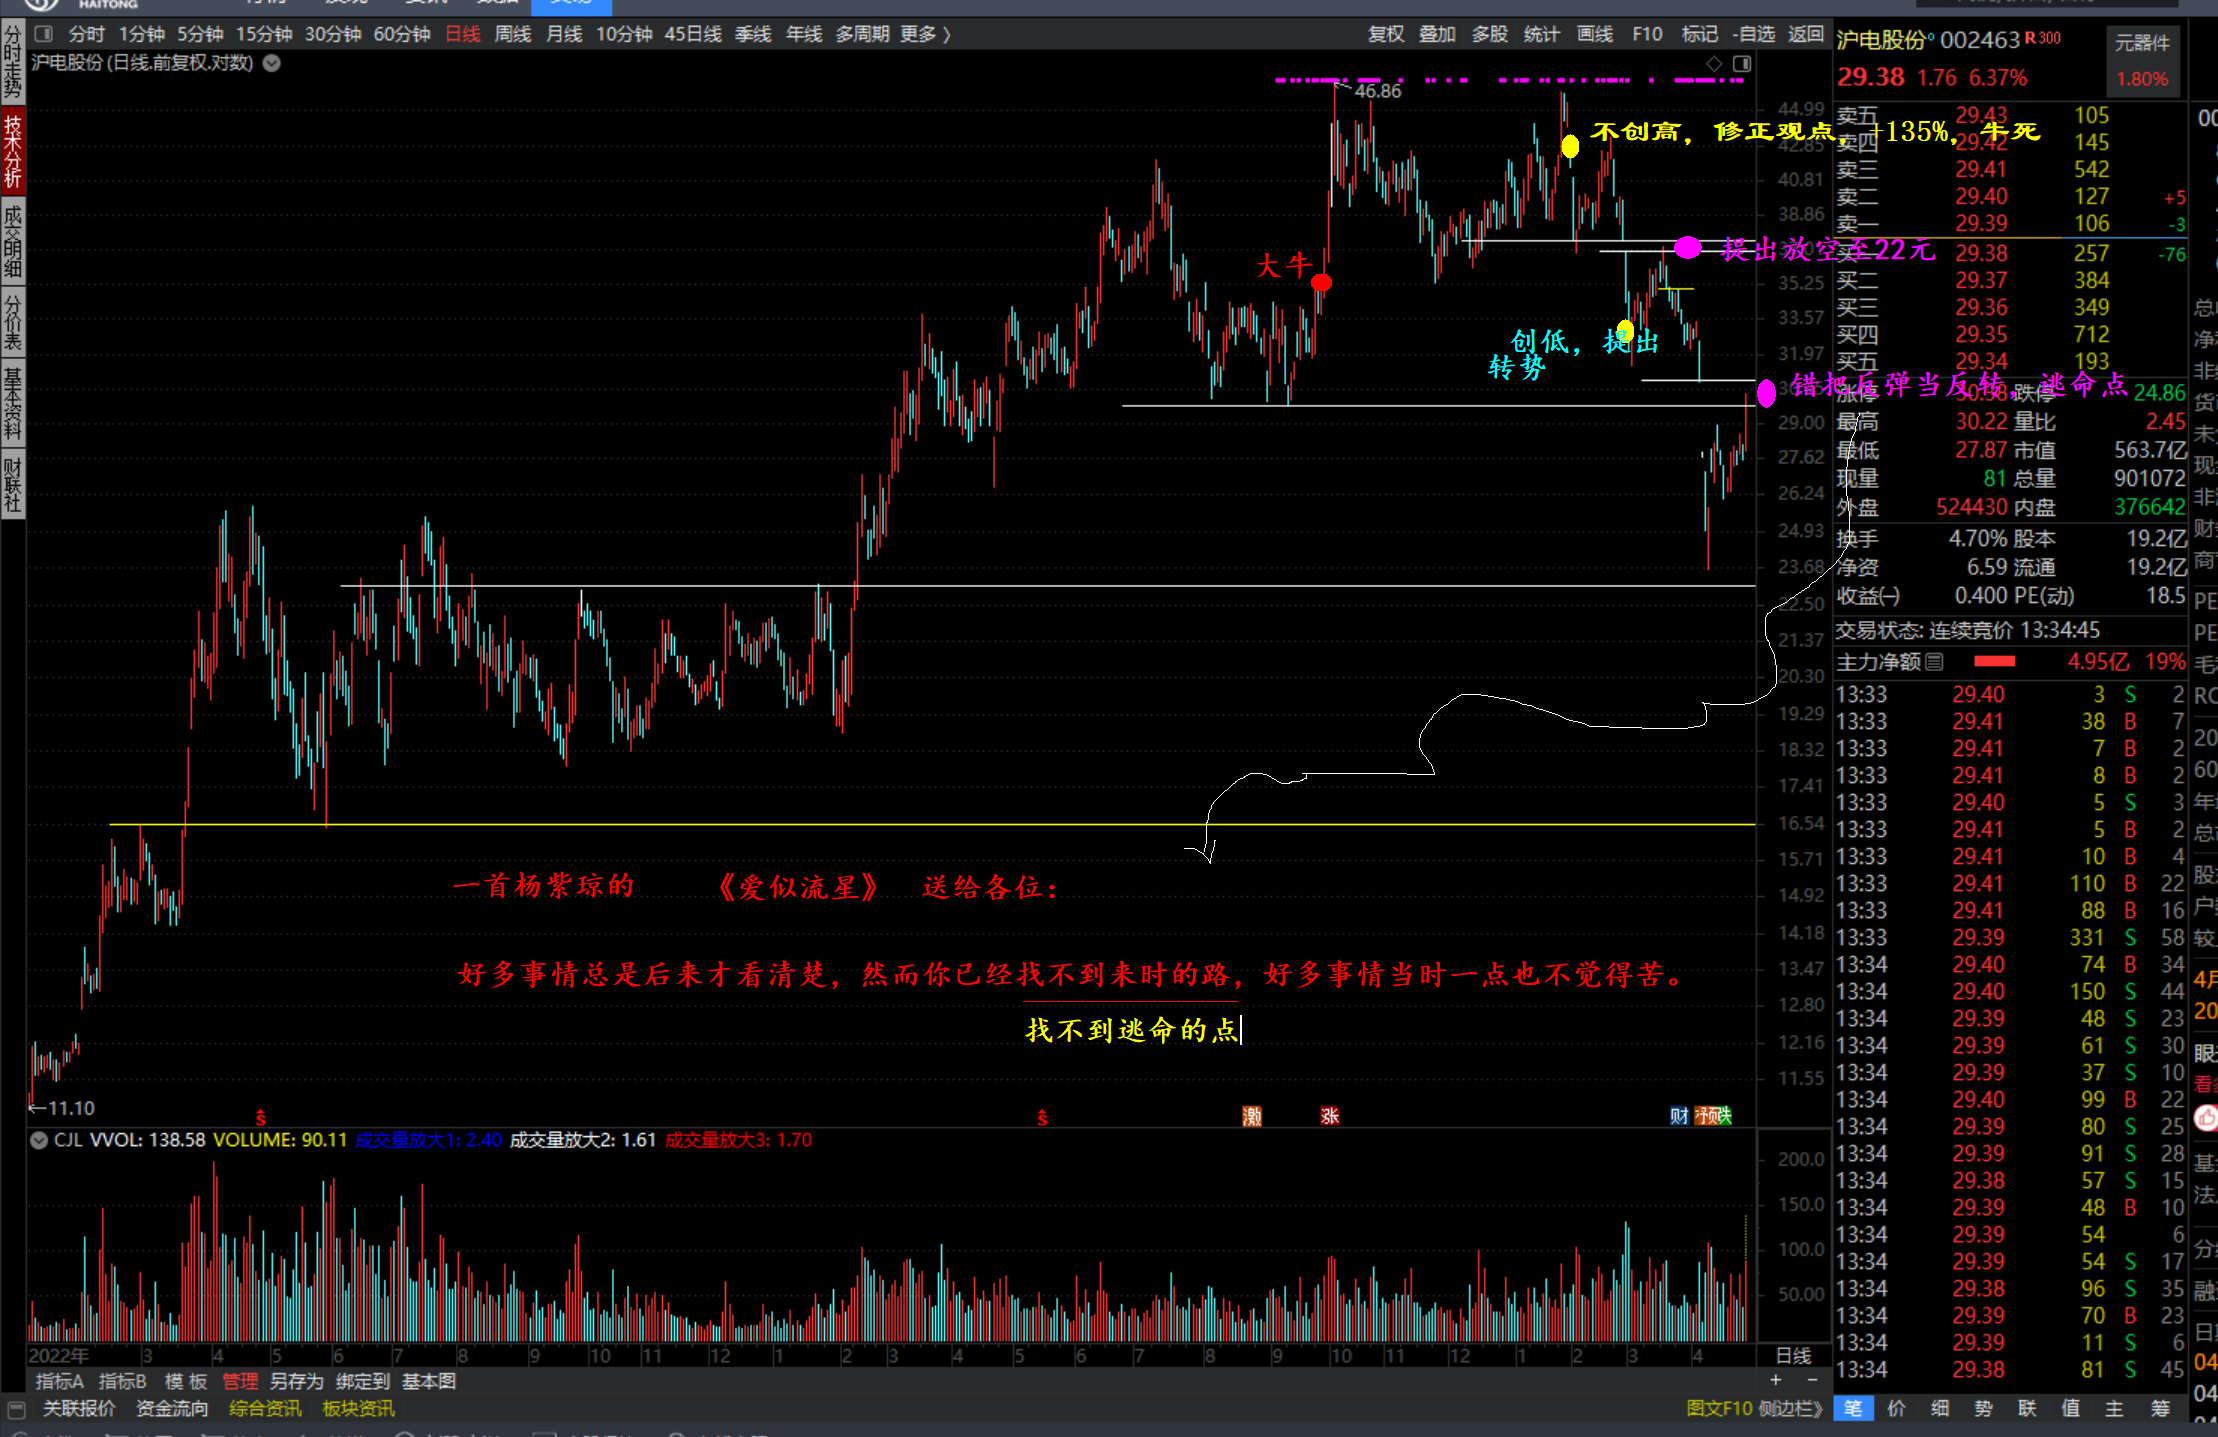Switch to the 价 tab in bottom-right
The image size is (2218, 1437).
pyautogui.click(x=1896, y=1409)
